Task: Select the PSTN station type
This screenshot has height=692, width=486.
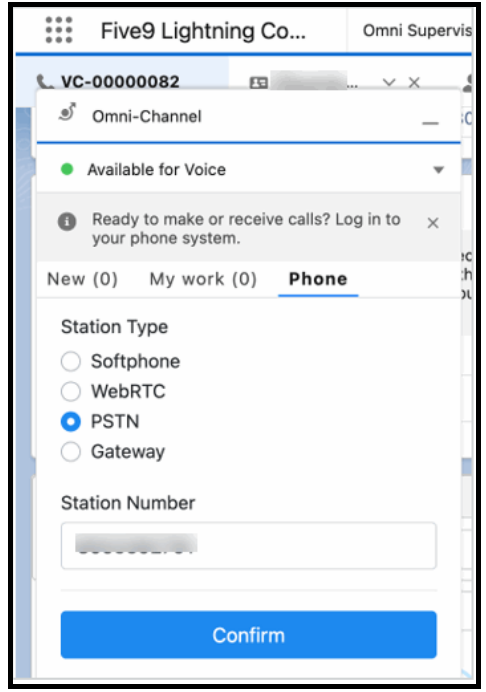Action: pos(71,421)
